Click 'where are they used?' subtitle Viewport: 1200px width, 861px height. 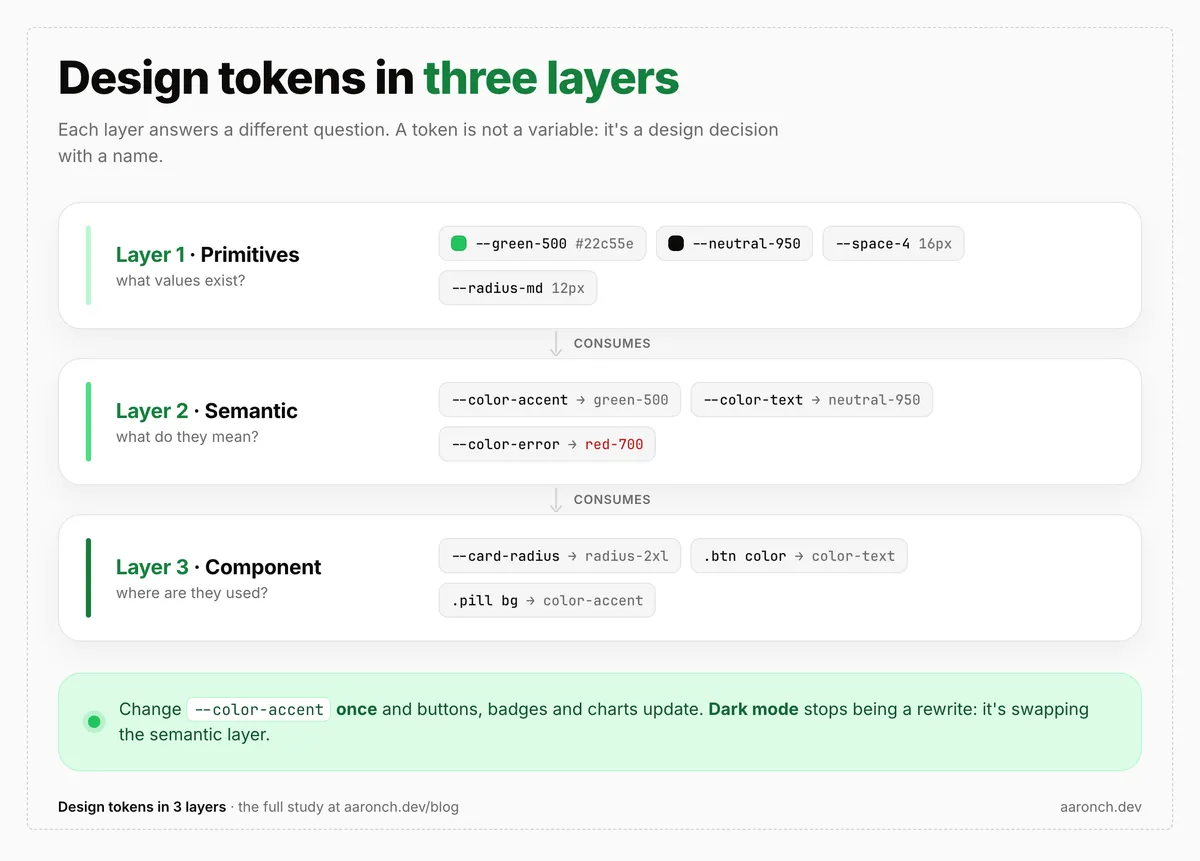(191, 592)
